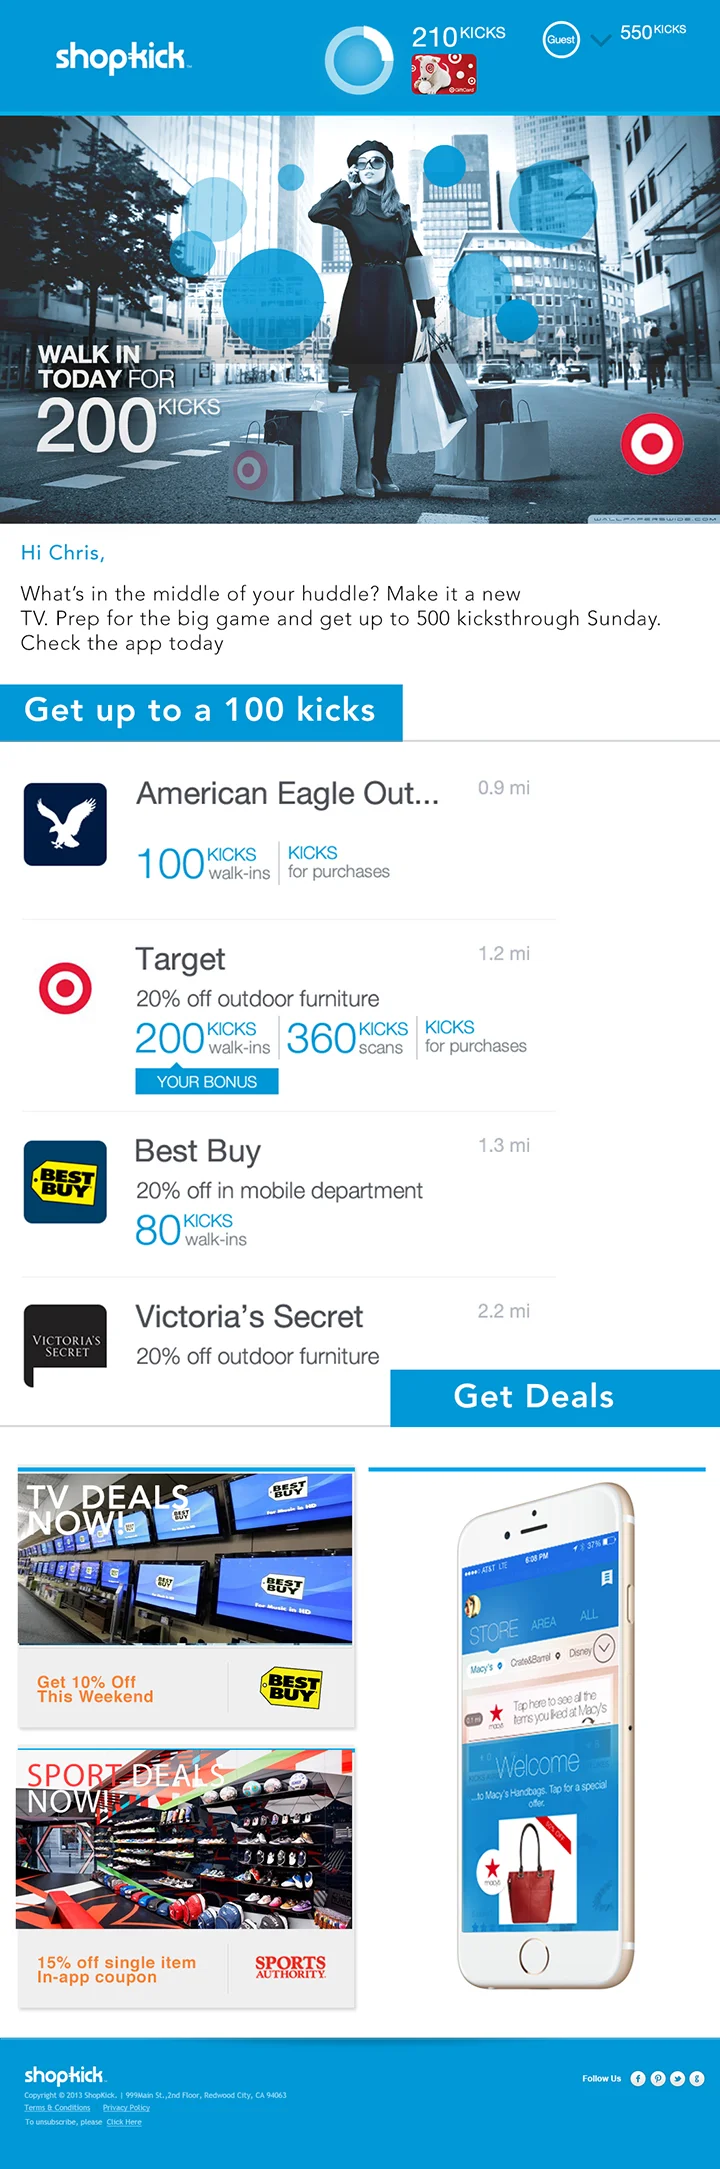The width and height of the screenshot is (720, 2169).
Task: Open the Privacy Policy link
Action: [x=126, y=2107]
